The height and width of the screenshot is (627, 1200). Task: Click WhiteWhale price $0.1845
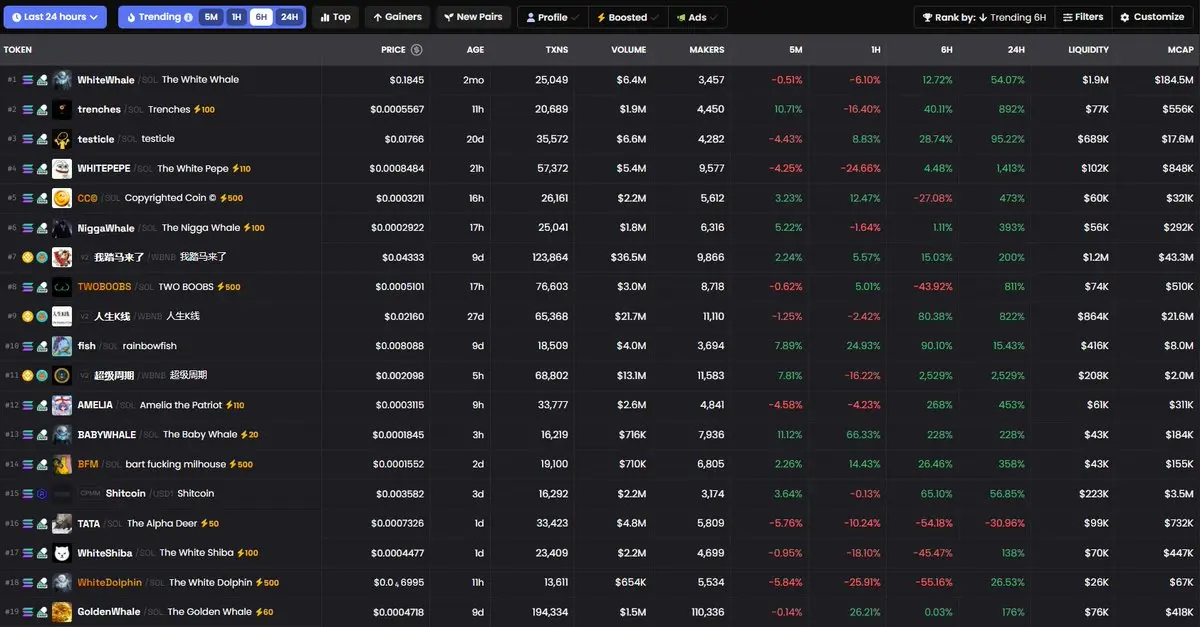(x=406, y=80)
